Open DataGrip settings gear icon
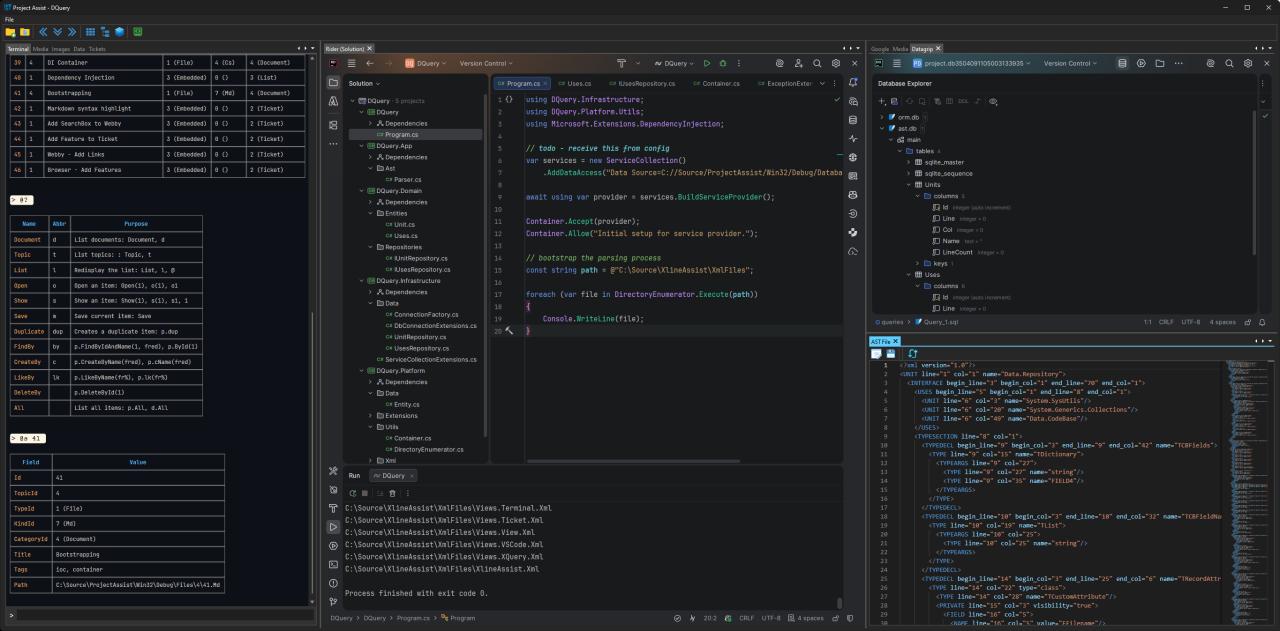 click(x=1248, y=63)
